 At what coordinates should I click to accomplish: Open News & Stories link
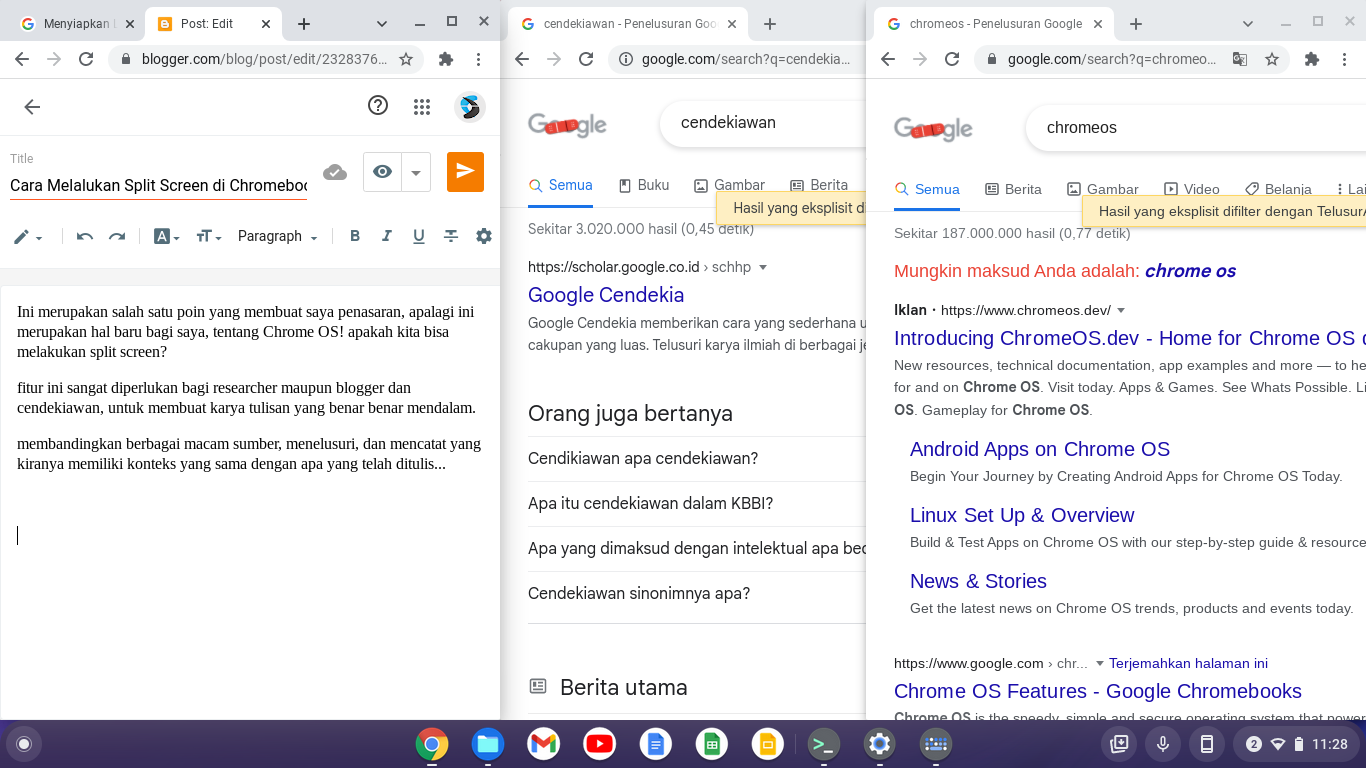point(978,581)
